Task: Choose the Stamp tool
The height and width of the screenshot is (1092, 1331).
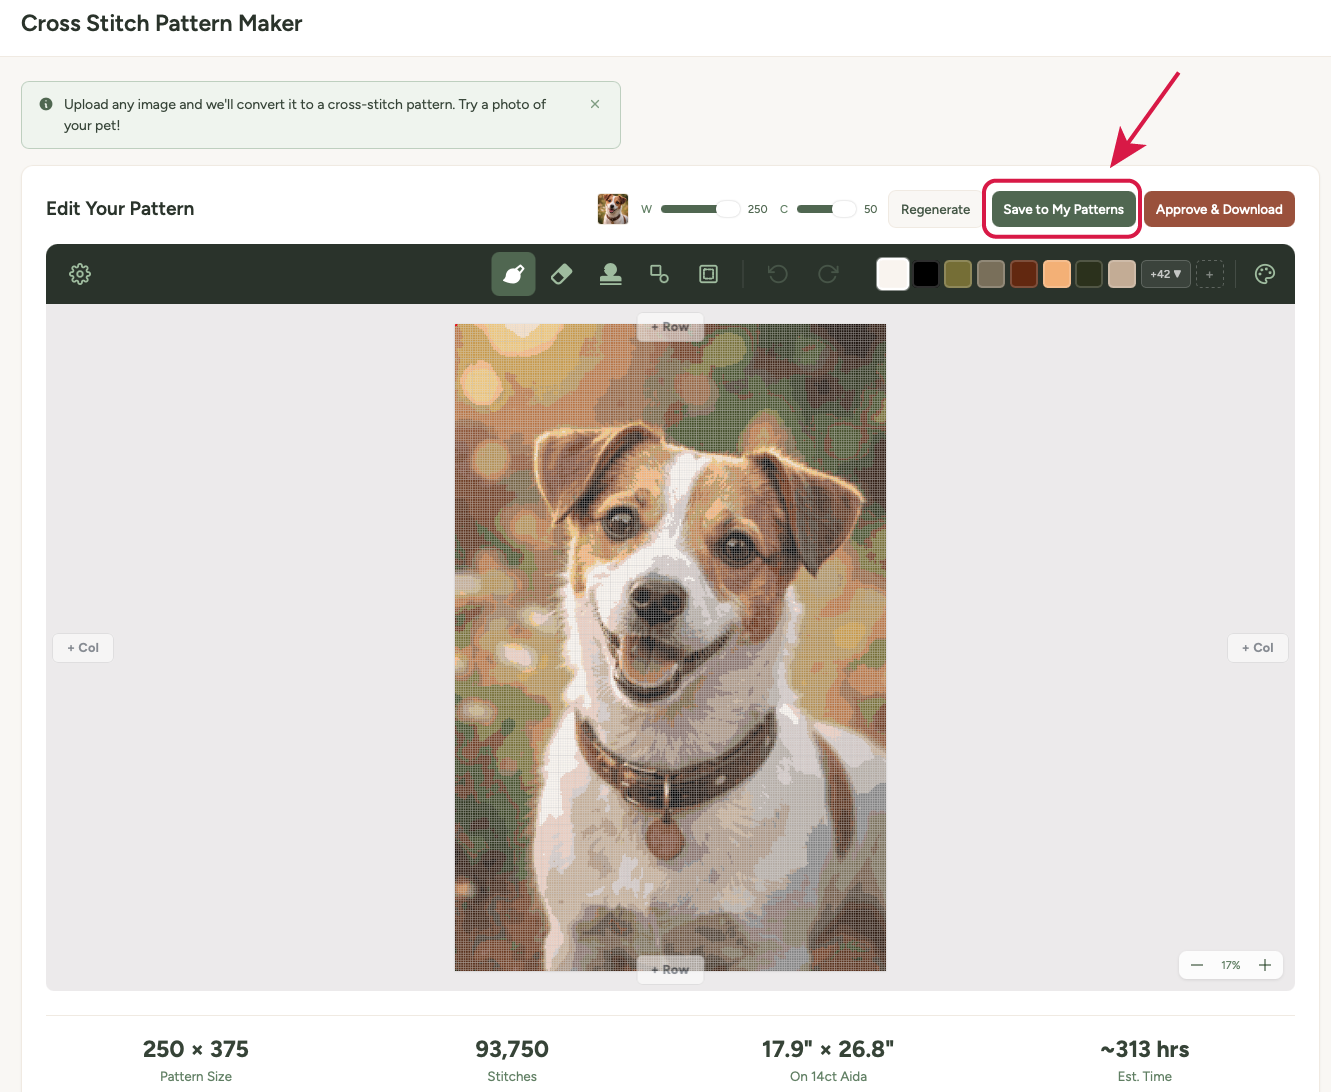Action: click(611, 273)
